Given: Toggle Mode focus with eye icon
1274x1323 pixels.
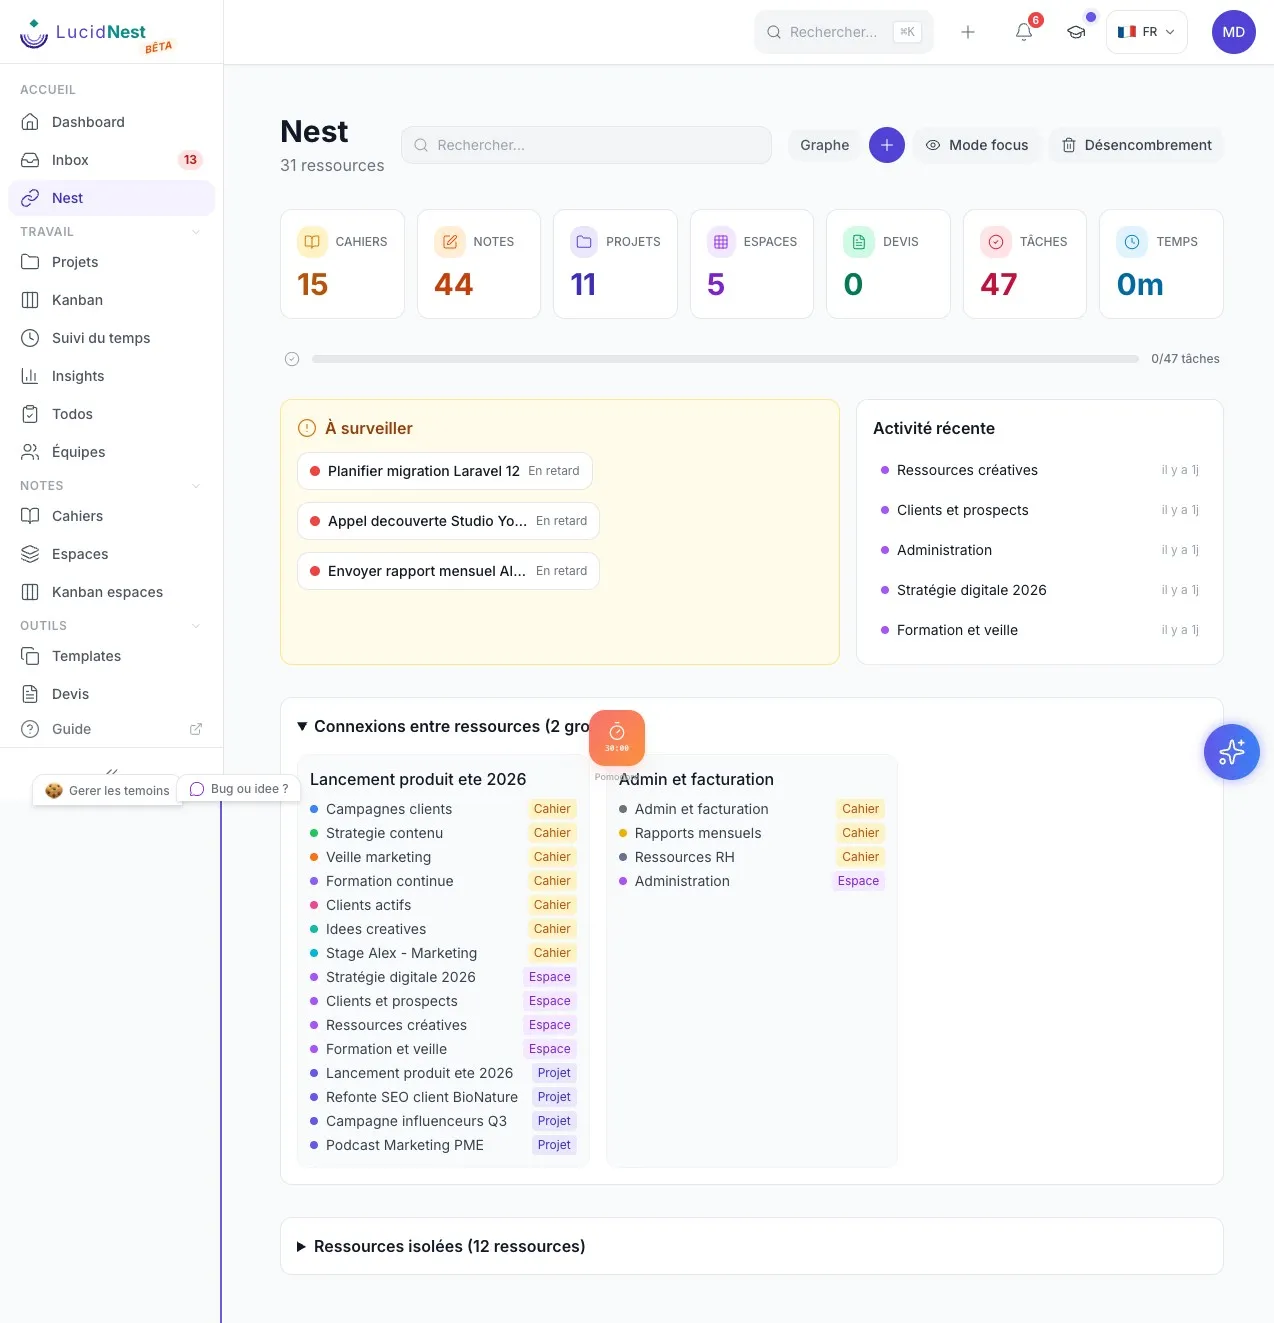Looking at the screenshot, I should point(977,145).
